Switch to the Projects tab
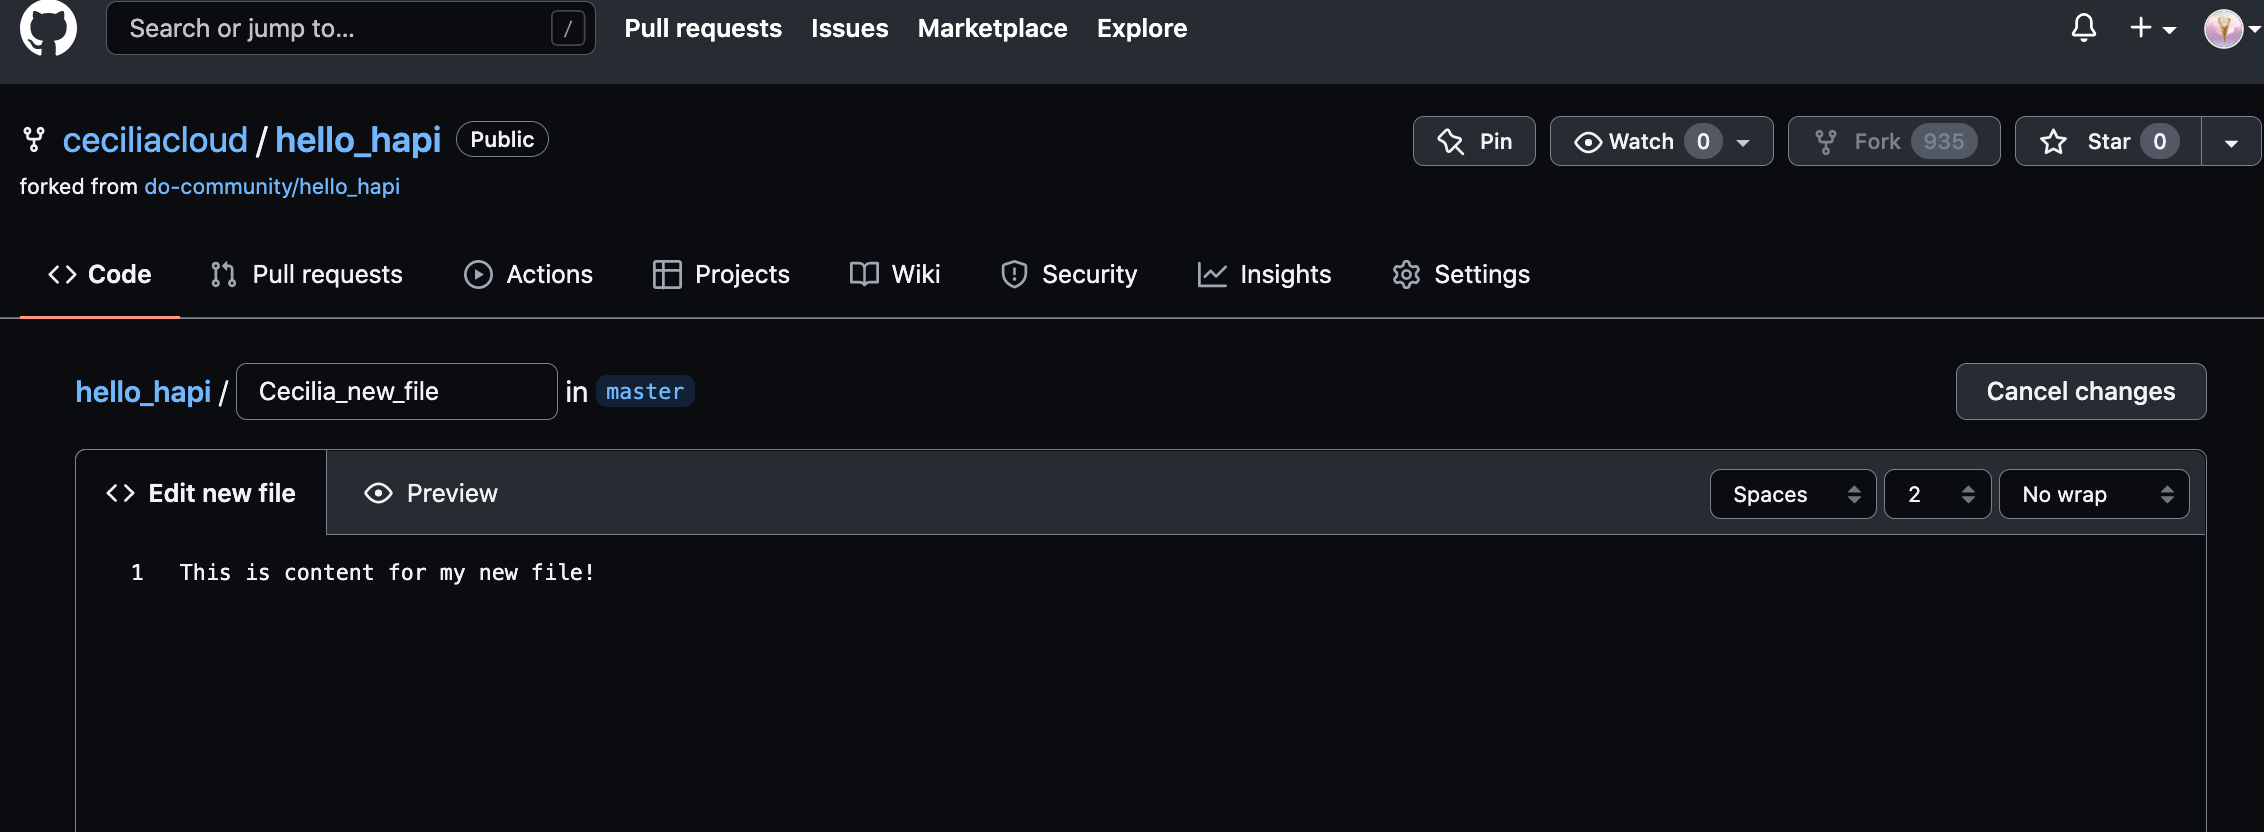2264x832 pixels. pos(721,274)
